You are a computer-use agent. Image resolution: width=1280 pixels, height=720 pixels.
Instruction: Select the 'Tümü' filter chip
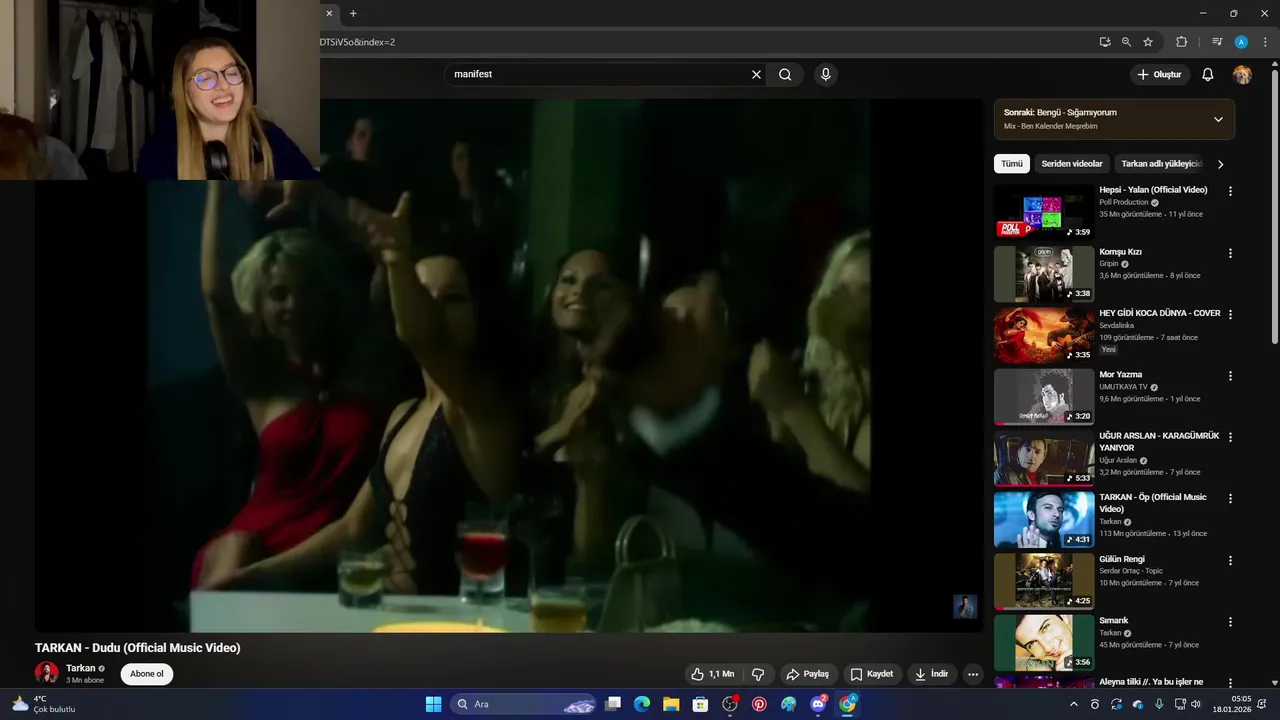1012,164
